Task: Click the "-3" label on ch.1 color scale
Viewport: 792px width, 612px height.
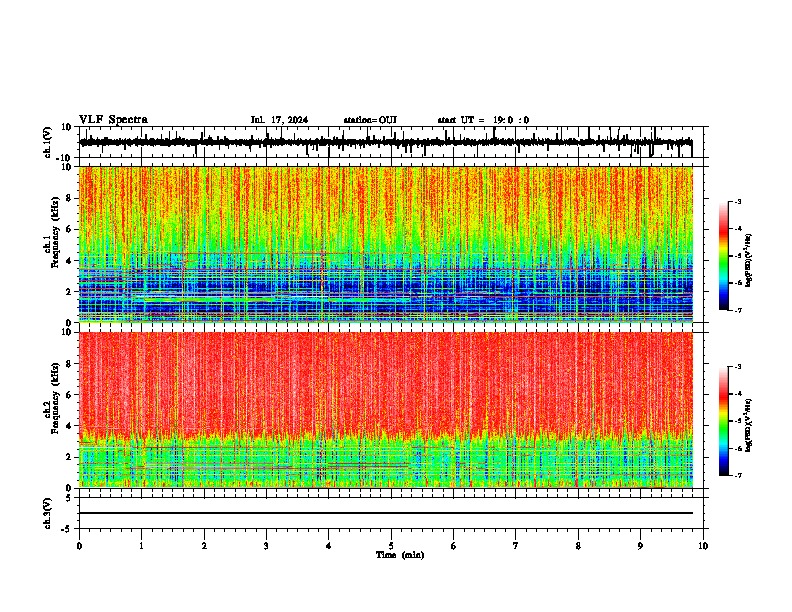Action: [738, 201]
